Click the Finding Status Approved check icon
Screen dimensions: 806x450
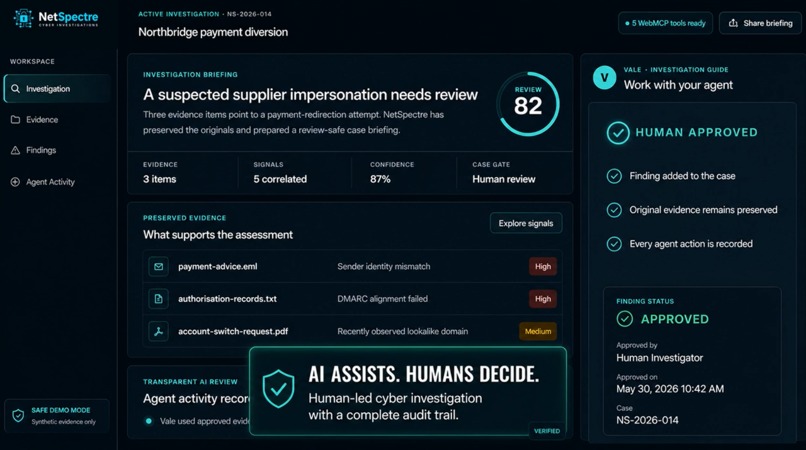point(625,319)
